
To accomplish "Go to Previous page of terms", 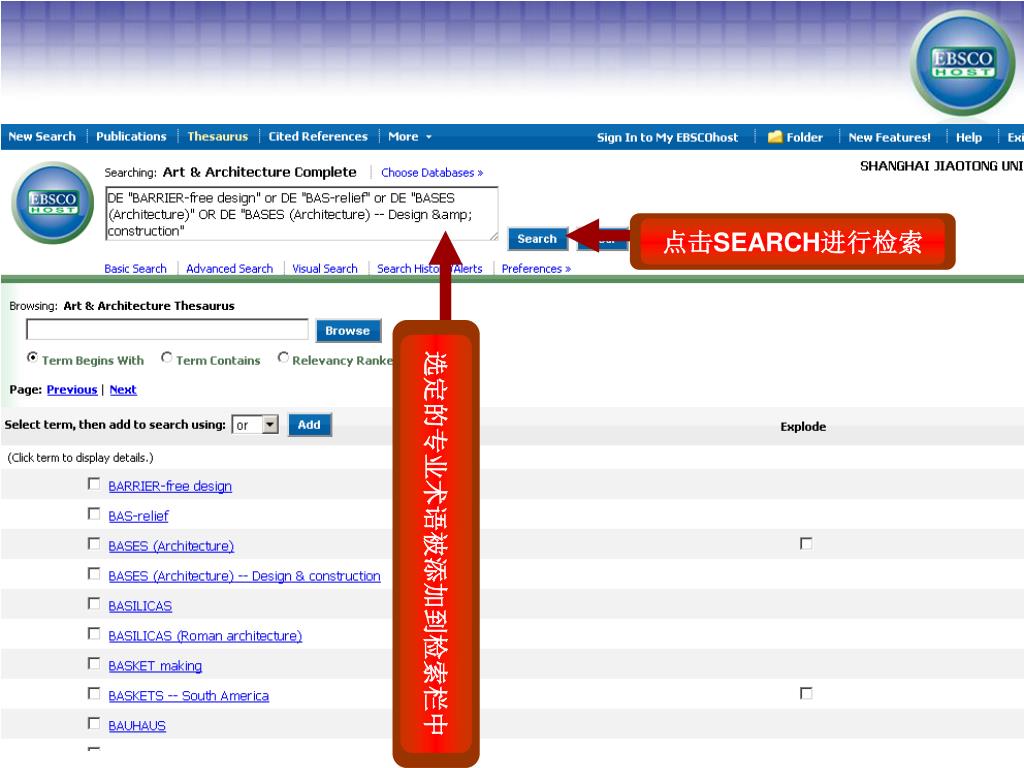I will point(72,390).
